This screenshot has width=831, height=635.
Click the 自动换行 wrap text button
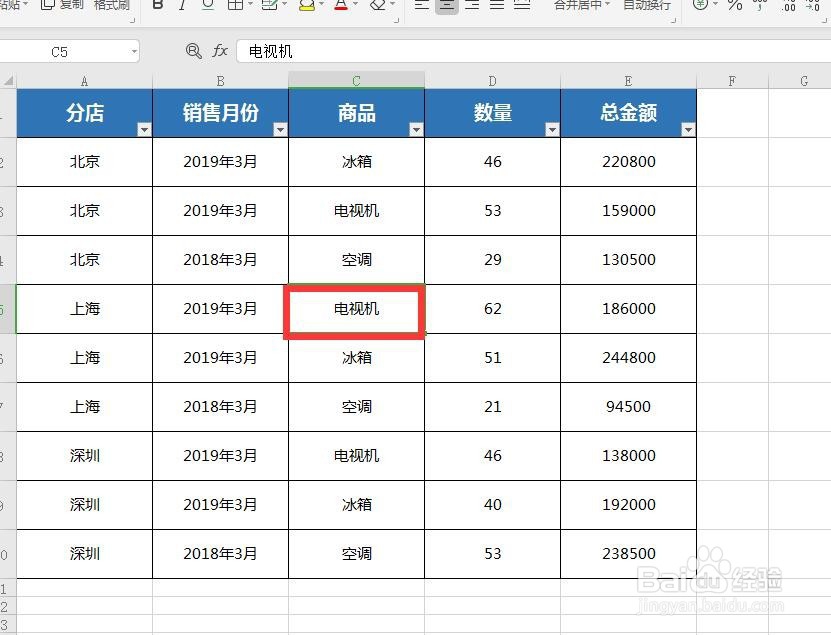pyautogui.click(x=646, y=5)
